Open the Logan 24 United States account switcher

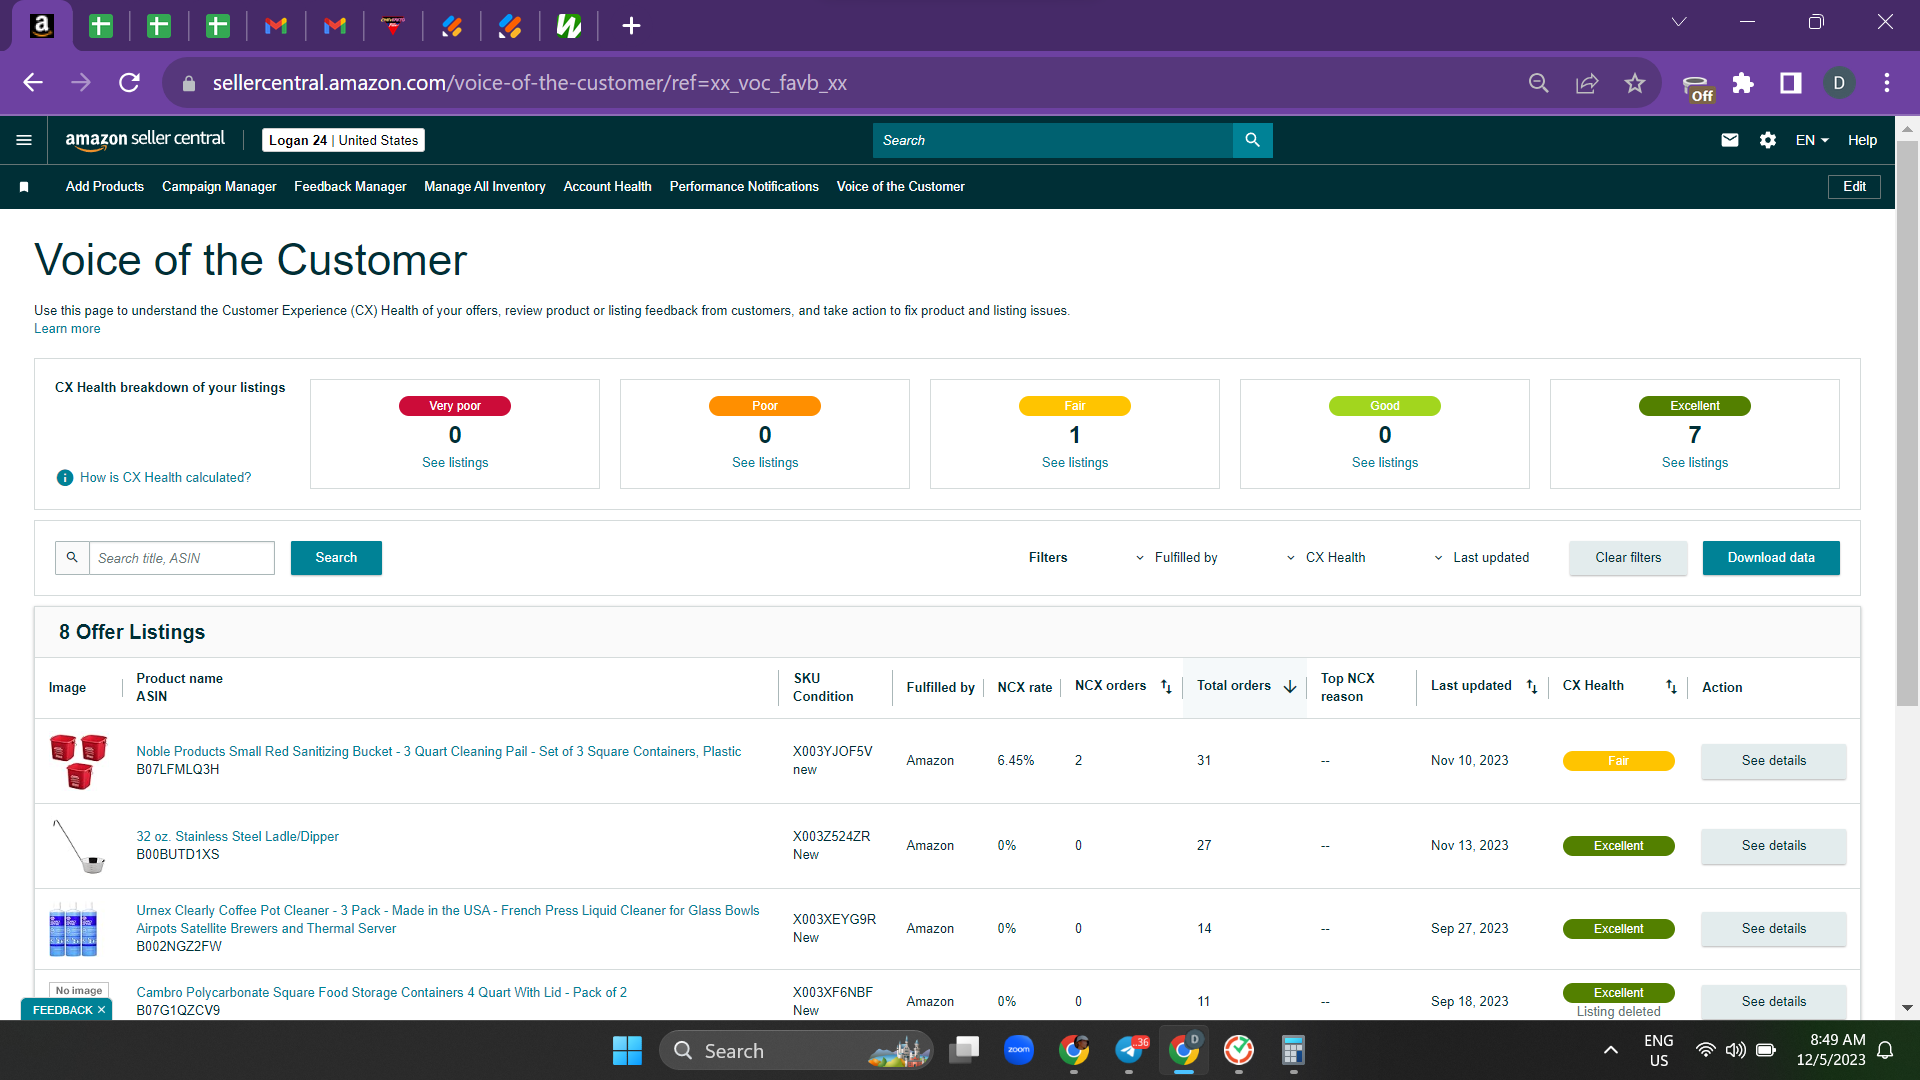click(x=343, y=140)
